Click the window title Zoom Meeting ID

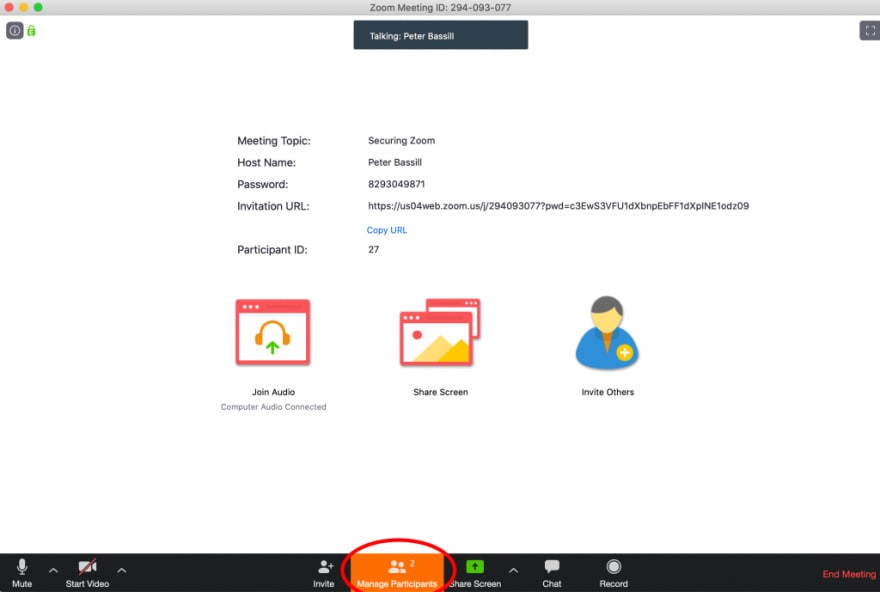click(440, 7)
